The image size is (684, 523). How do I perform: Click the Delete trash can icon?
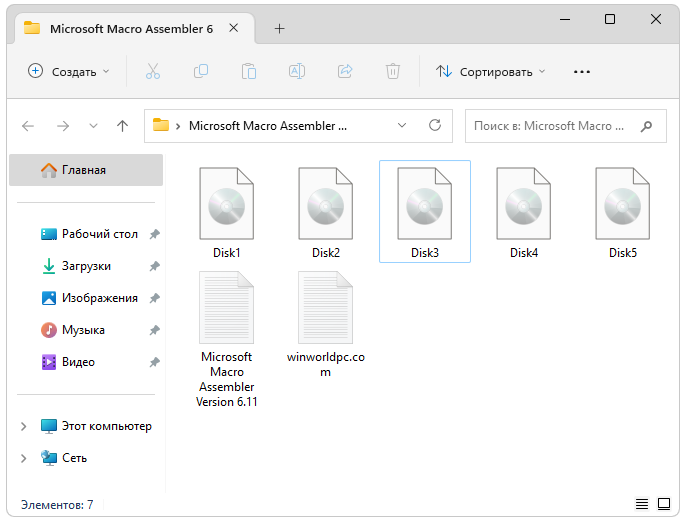393,71
